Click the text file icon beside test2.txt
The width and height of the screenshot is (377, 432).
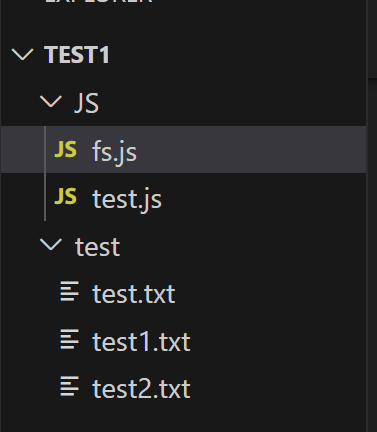pyautogui.click(x=69, y=387)
